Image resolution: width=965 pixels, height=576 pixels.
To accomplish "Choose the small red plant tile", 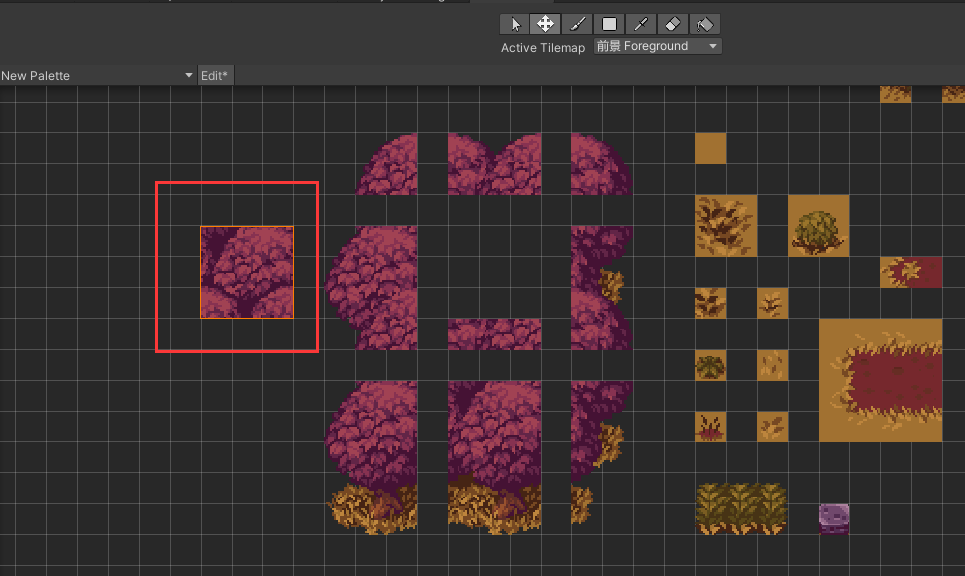I will 710,426.
